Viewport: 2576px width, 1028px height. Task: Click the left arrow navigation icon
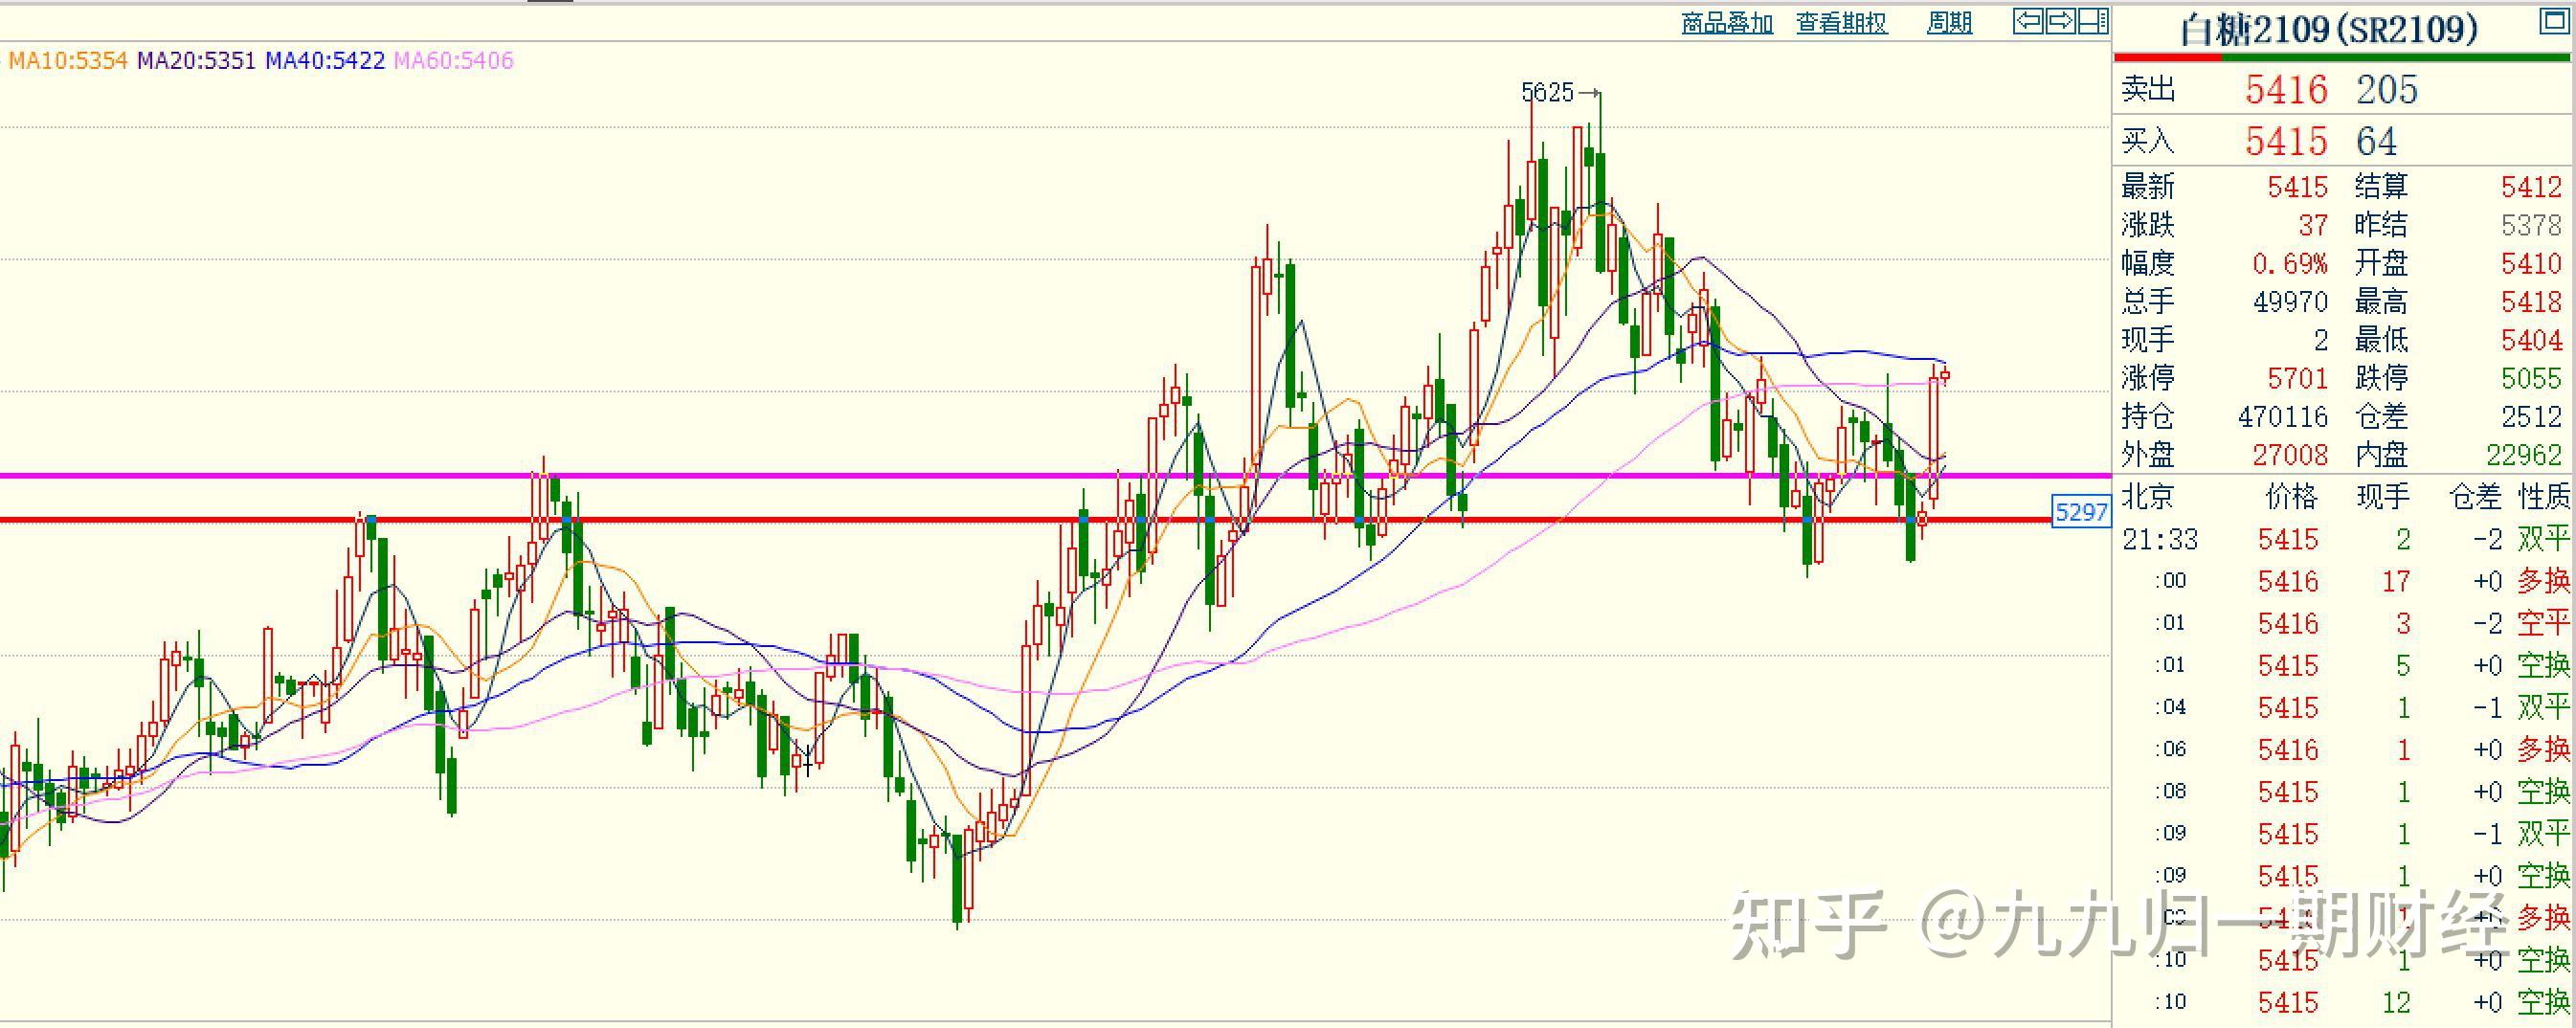coord(2028,21)
